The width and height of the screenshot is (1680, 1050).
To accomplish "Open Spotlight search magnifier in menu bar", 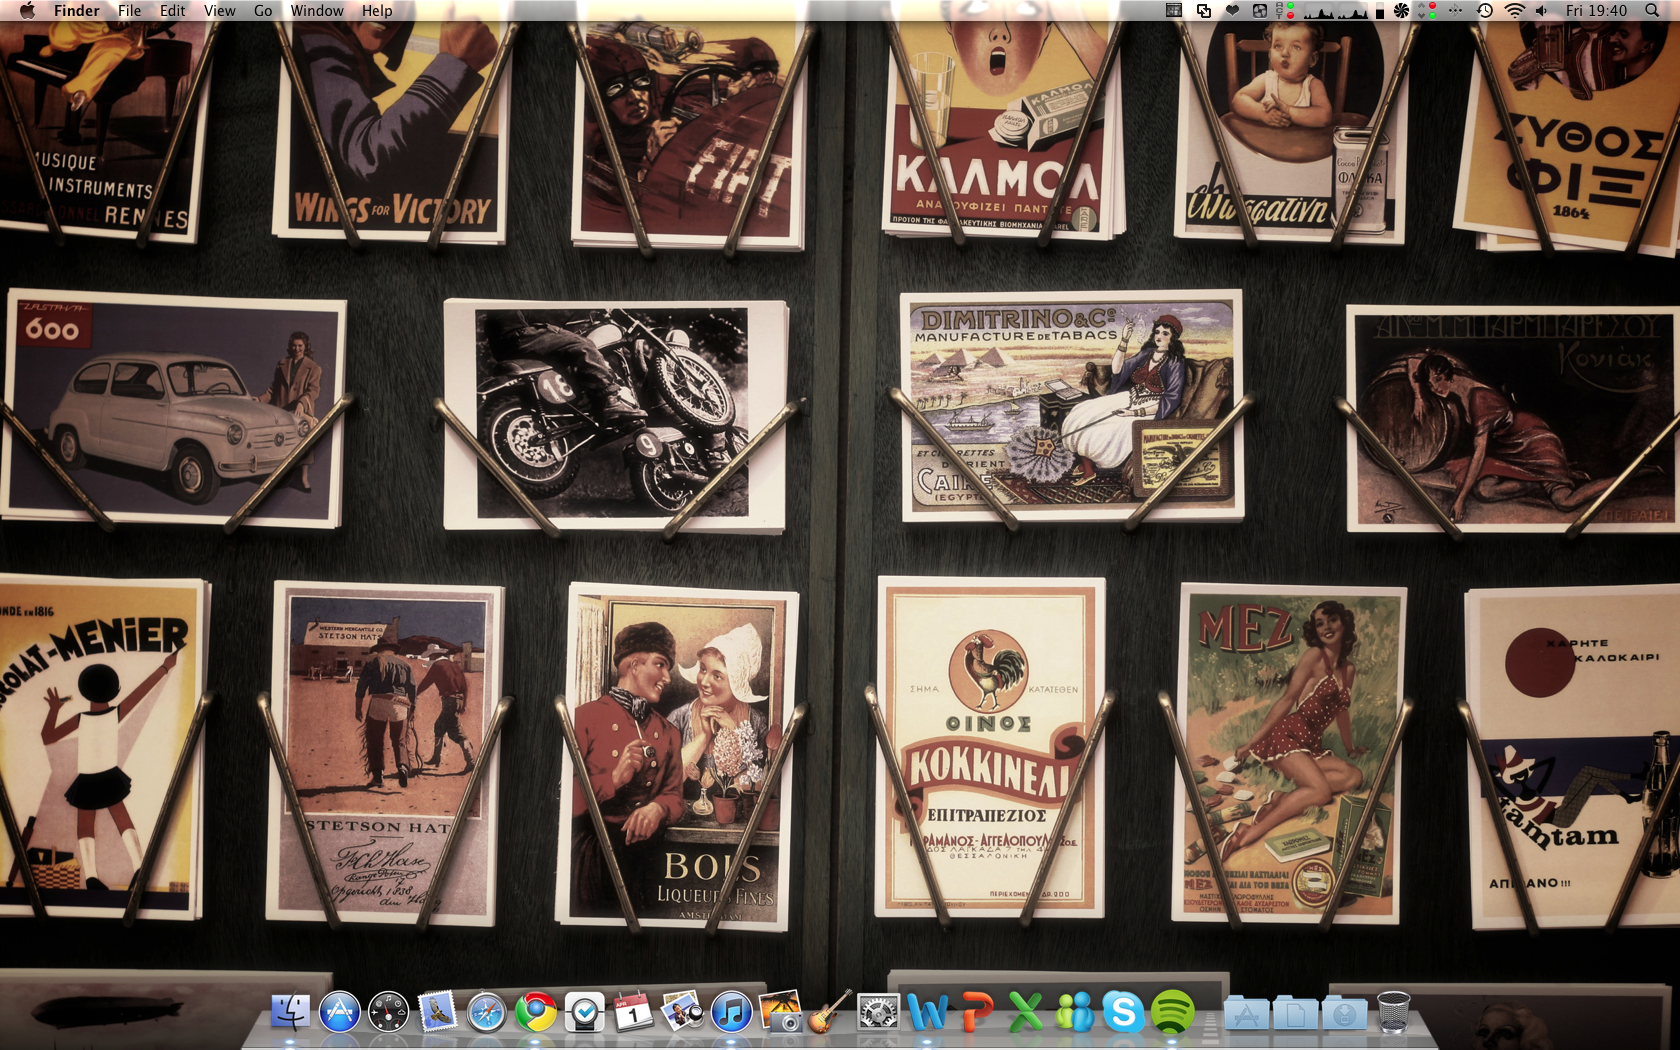I will (1652, 10).
